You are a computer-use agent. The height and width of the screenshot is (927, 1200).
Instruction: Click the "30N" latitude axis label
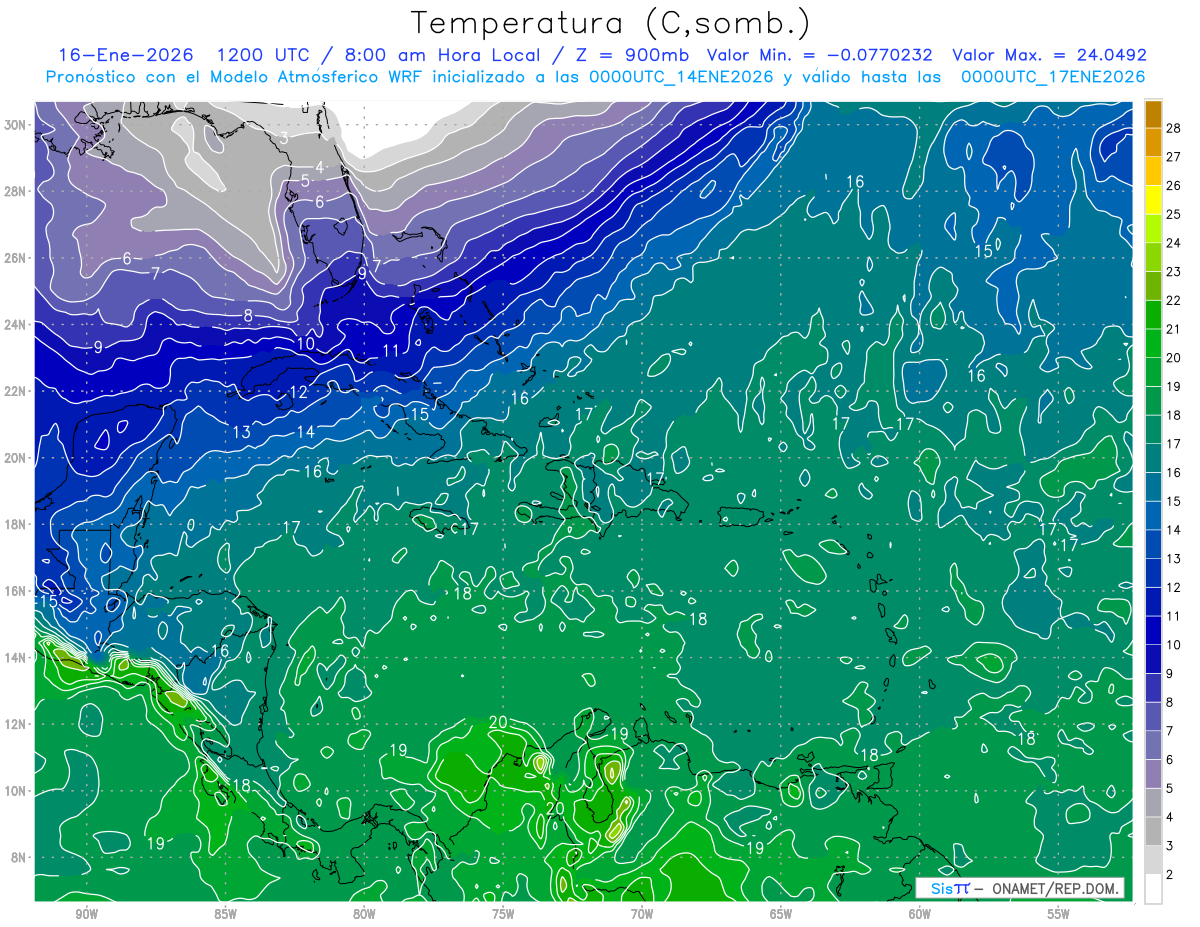click(x=17, y=125)
